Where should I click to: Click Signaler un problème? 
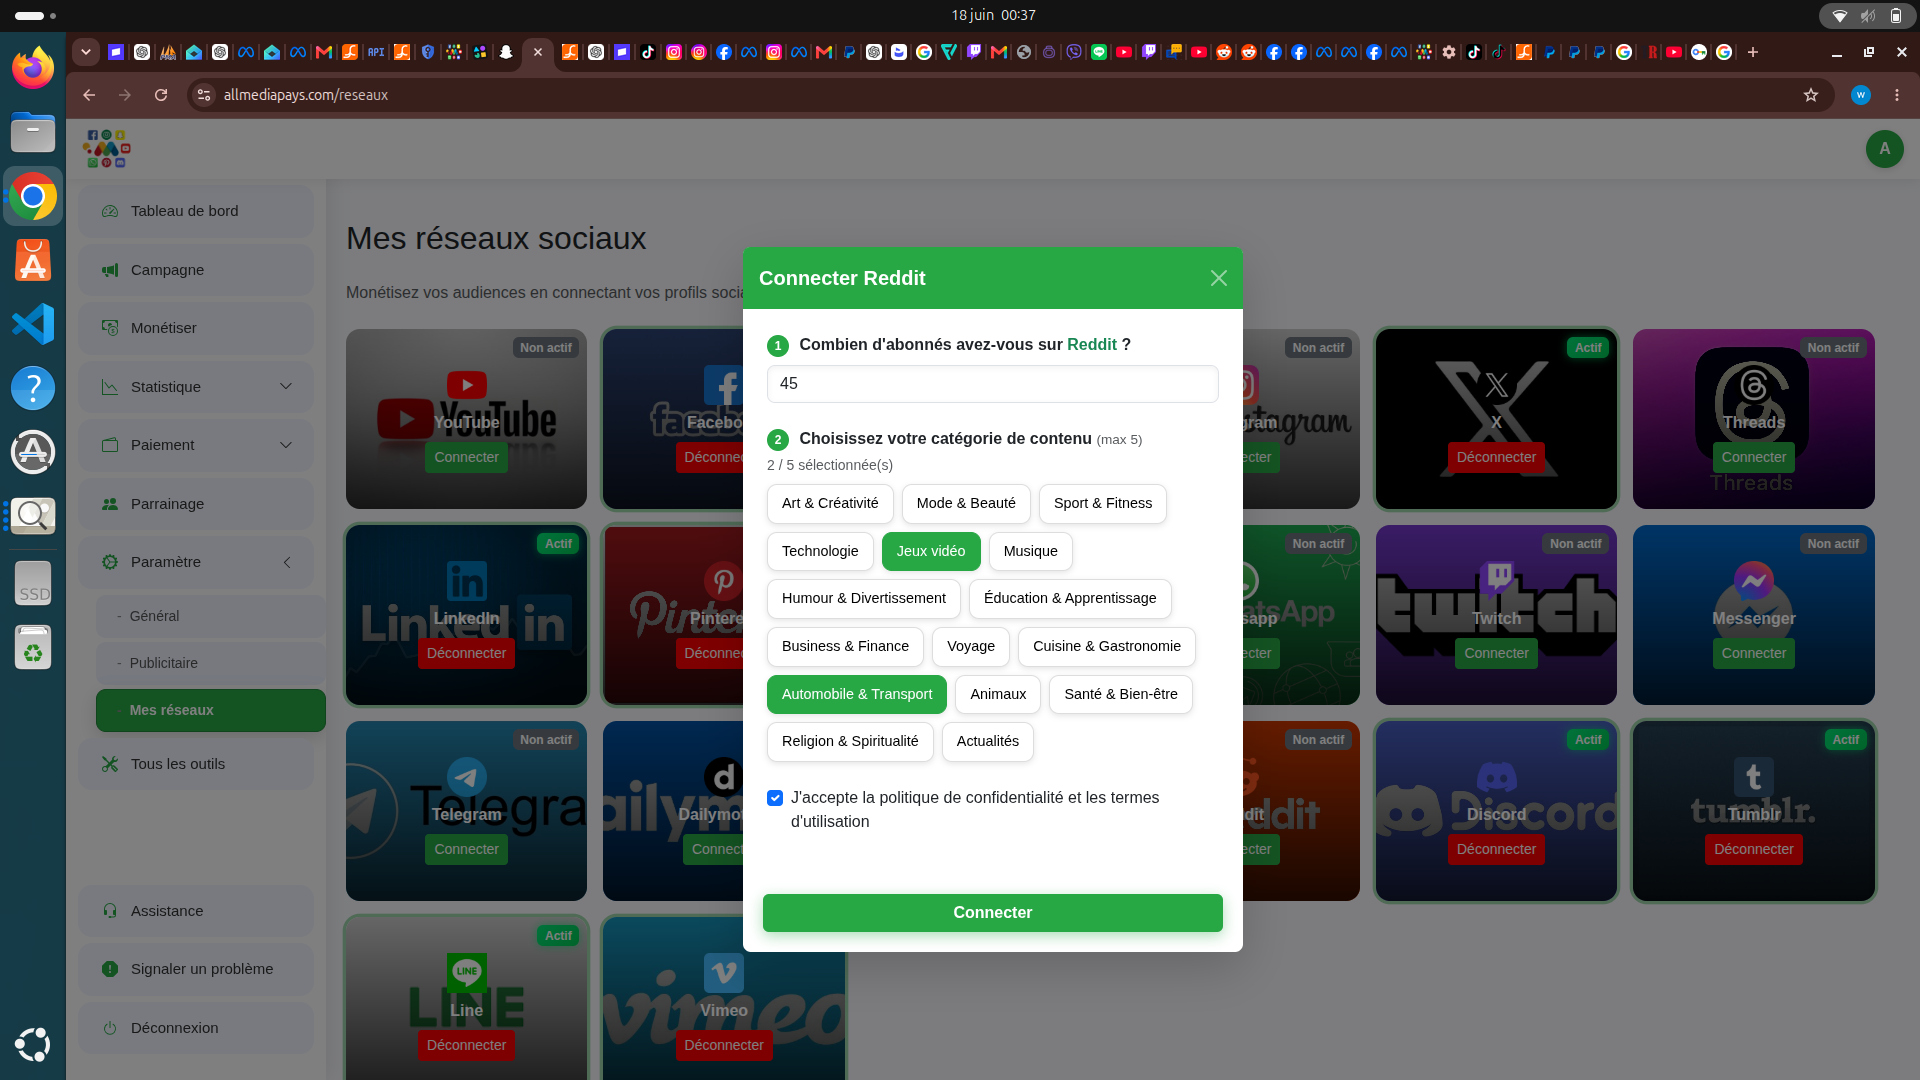click(196, 969)
